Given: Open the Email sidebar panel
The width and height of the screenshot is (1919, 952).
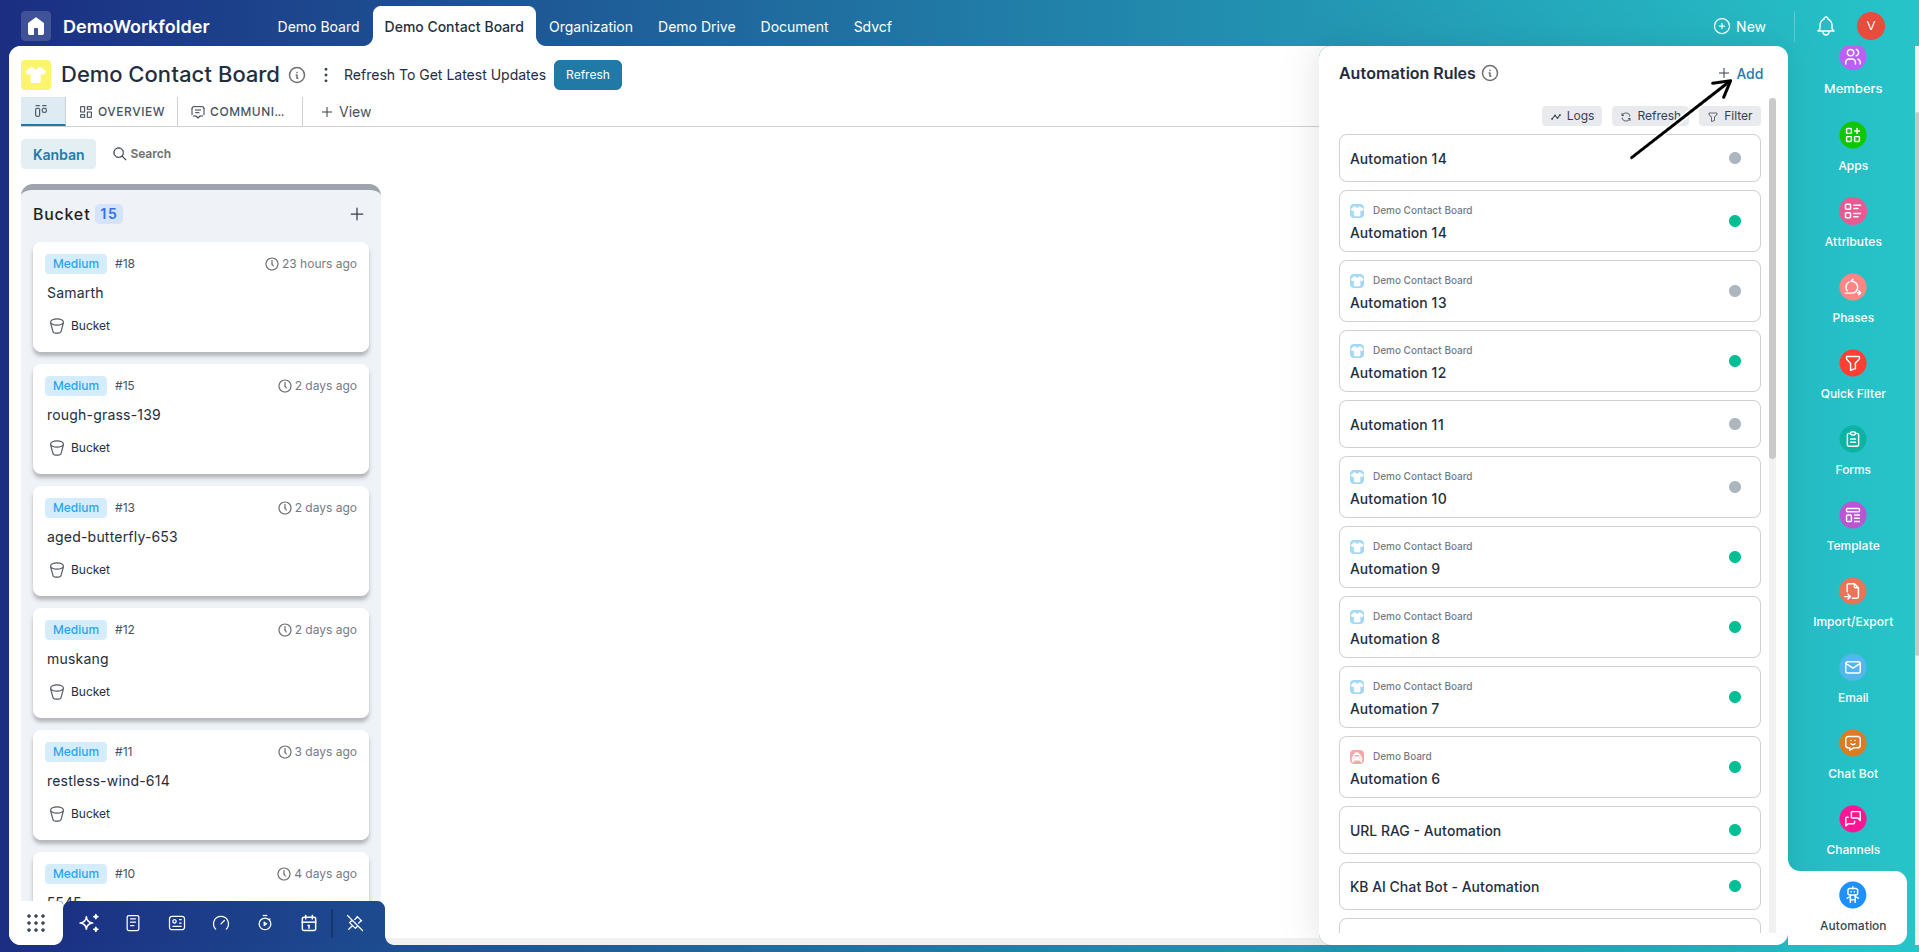Looking at the screenshot, I should 1853,678.
